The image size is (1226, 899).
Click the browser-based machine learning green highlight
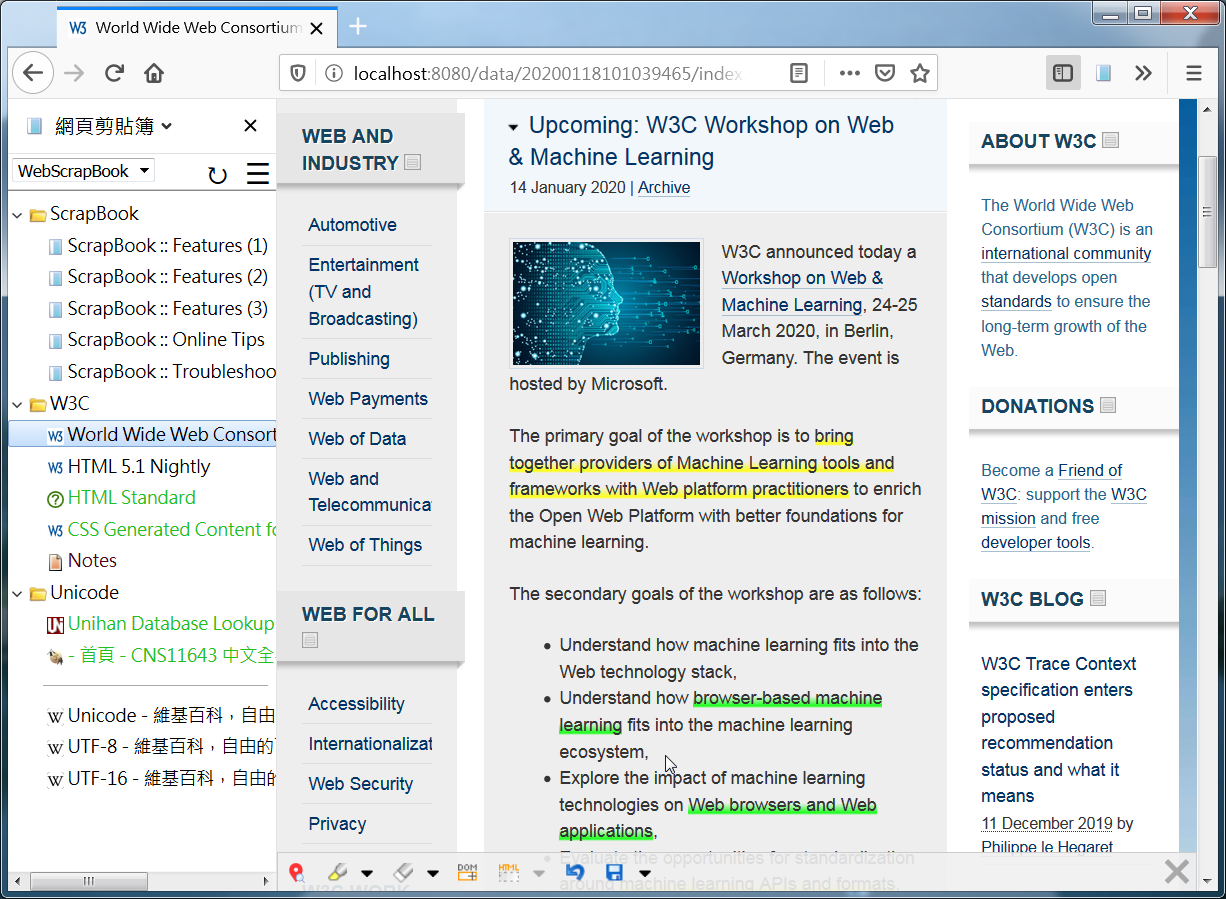coord(721,711)
